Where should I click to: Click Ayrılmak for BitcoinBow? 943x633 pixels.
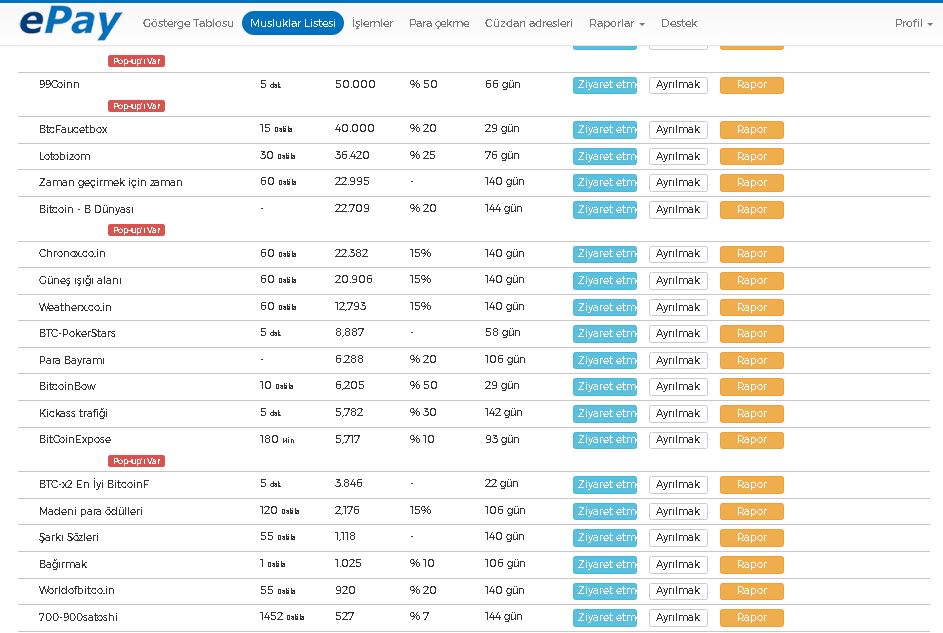point(678,387)
